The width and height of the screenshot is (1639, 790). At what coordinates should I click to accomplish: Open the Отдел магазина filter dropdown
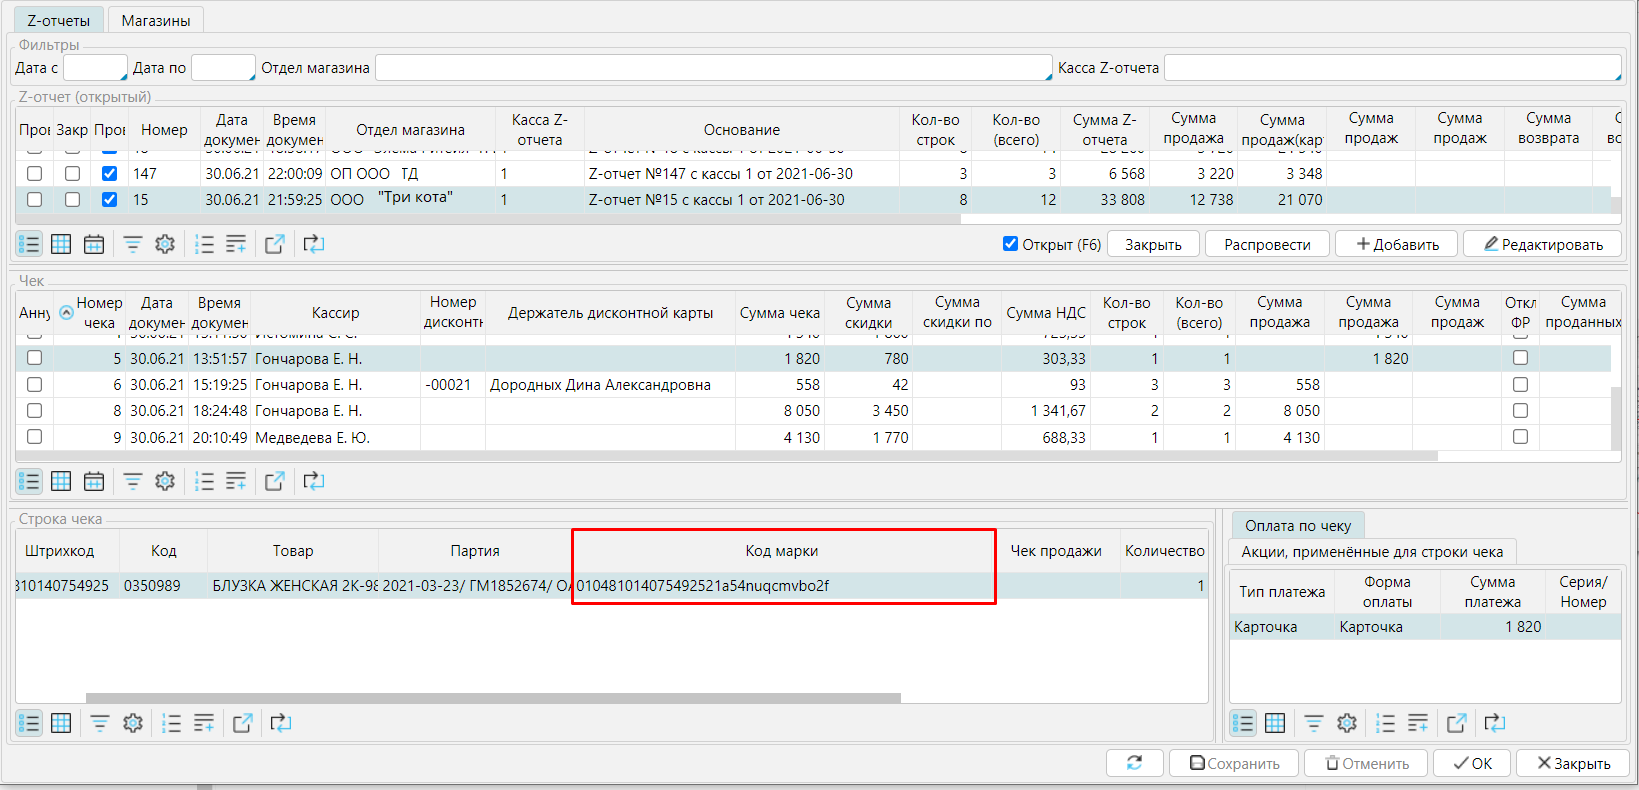pyautogui.click(x=713, y=68)
